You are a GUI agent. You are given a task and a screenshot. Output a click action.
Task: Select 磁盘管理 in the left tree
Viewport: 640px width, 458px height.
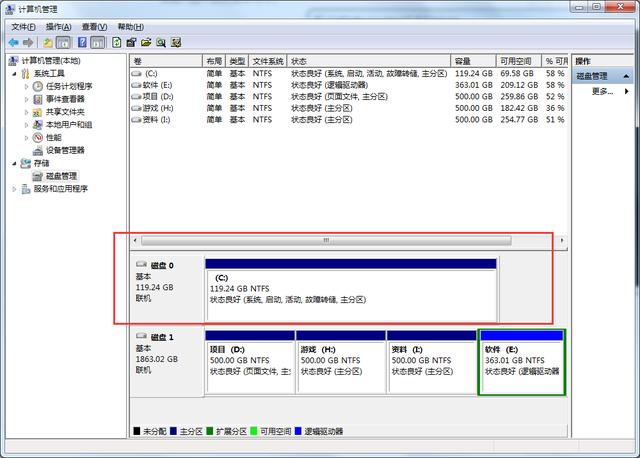pyautogui.click(x=60, y=175)
